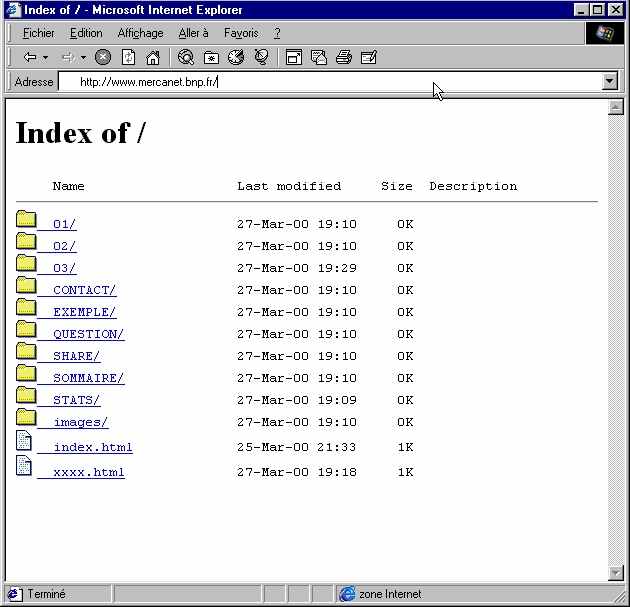Image resolution: width=630 pixels, height=607 pixels.
Task: Expand the Adresse bar dropdown list
Action: click(610, 82)
